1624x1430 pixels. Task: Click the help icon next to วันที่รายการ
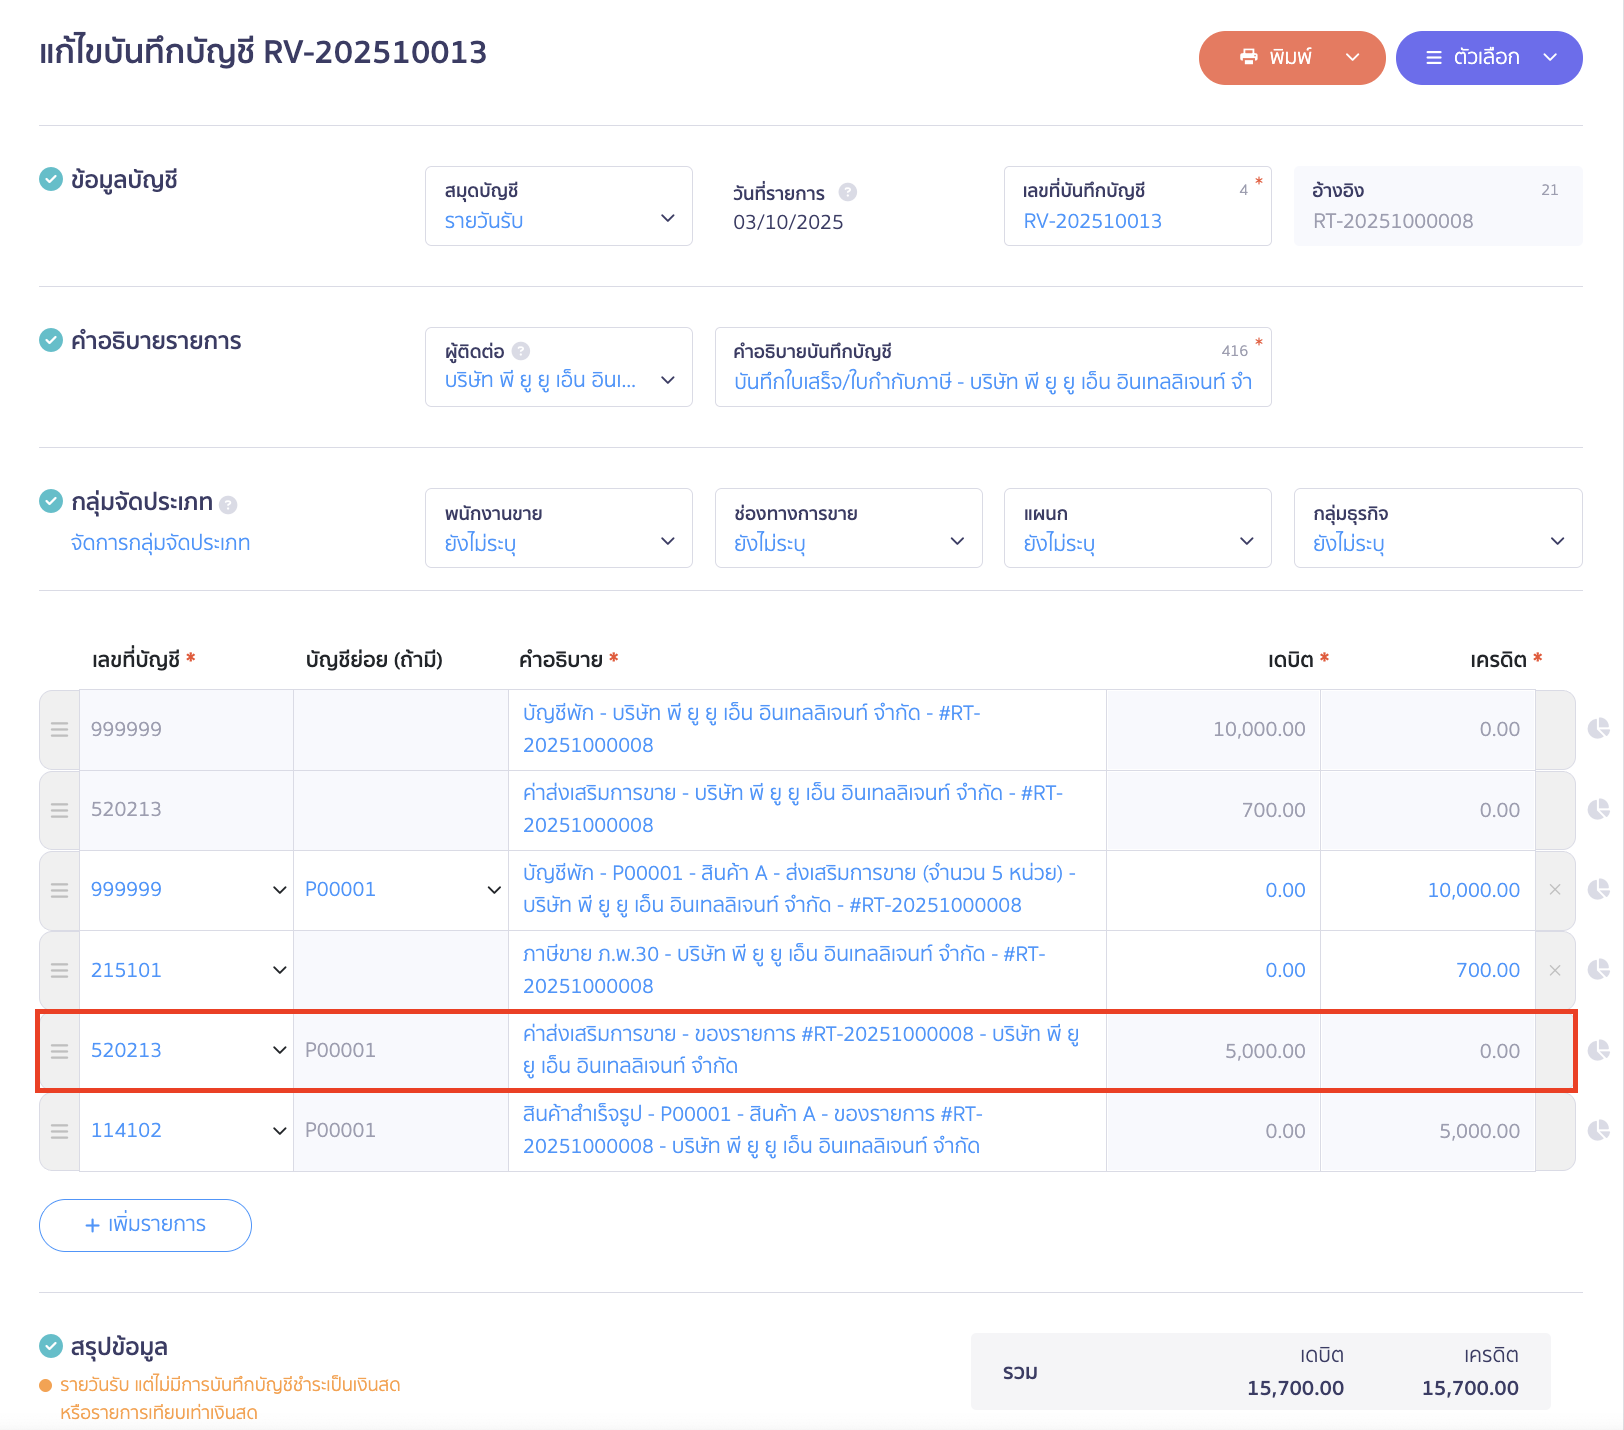click(x=848, y=192)
